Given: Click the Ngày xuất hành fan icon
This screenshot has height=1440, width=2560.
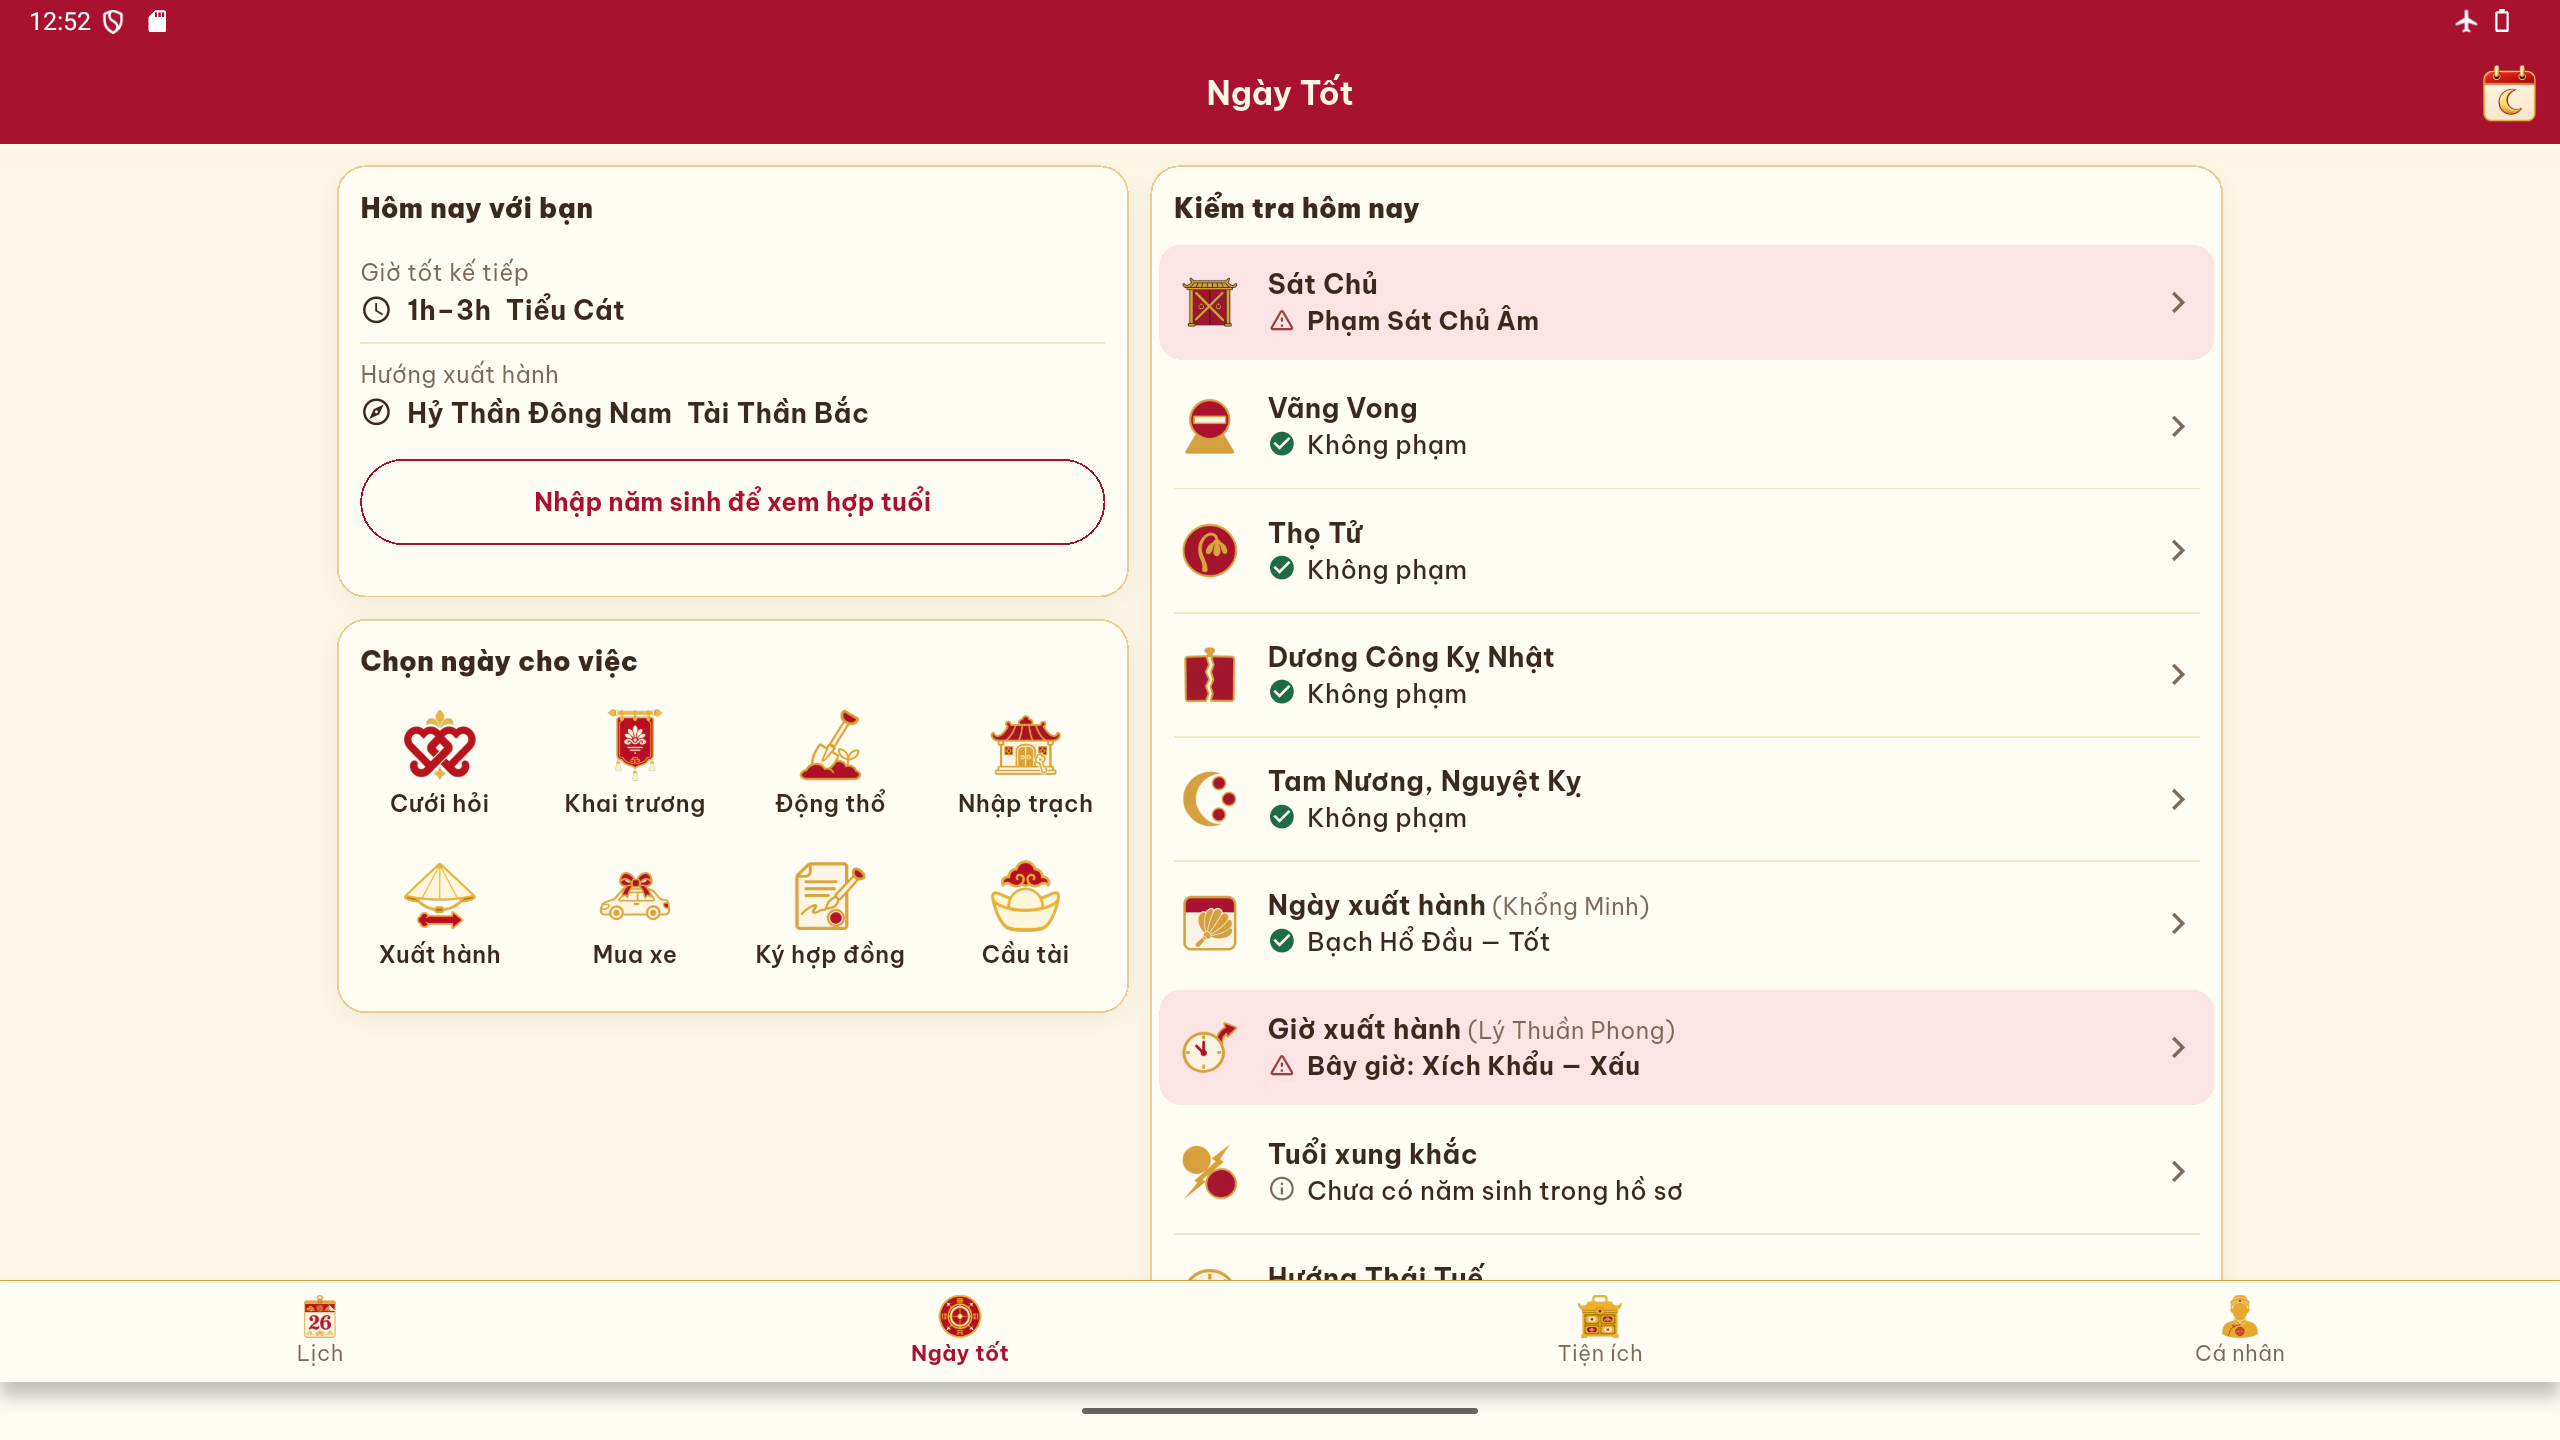Looking at the screenshot, I should point(1209,923).
